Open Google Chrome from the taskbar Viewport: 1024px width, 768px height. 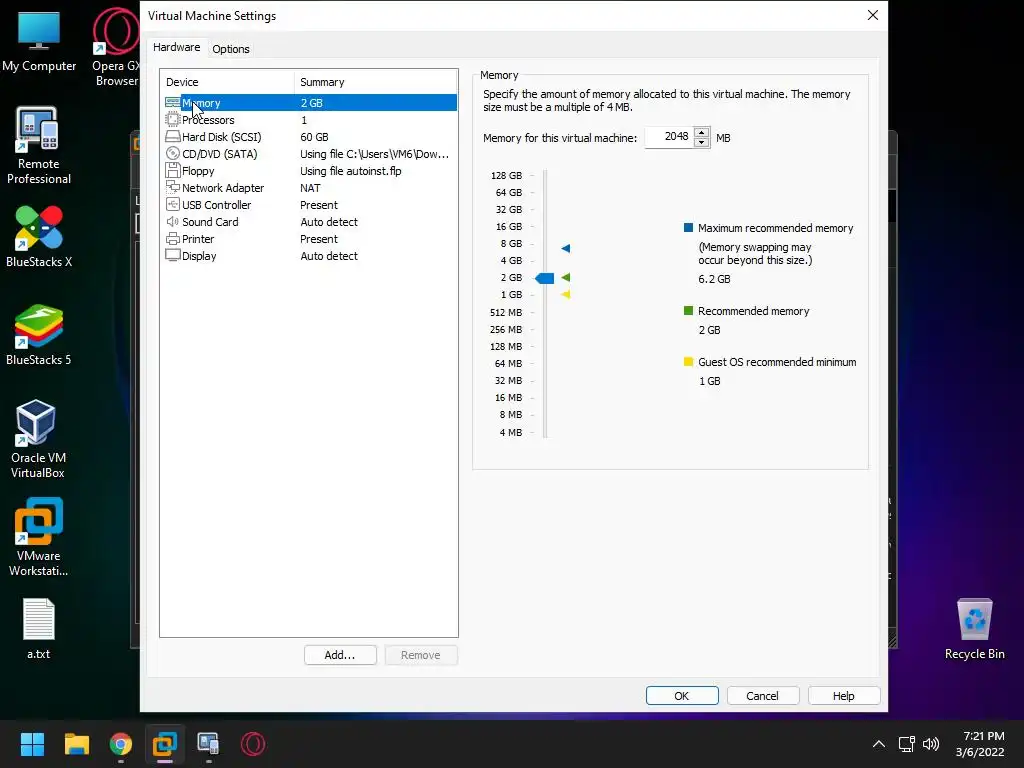point(121,744)
